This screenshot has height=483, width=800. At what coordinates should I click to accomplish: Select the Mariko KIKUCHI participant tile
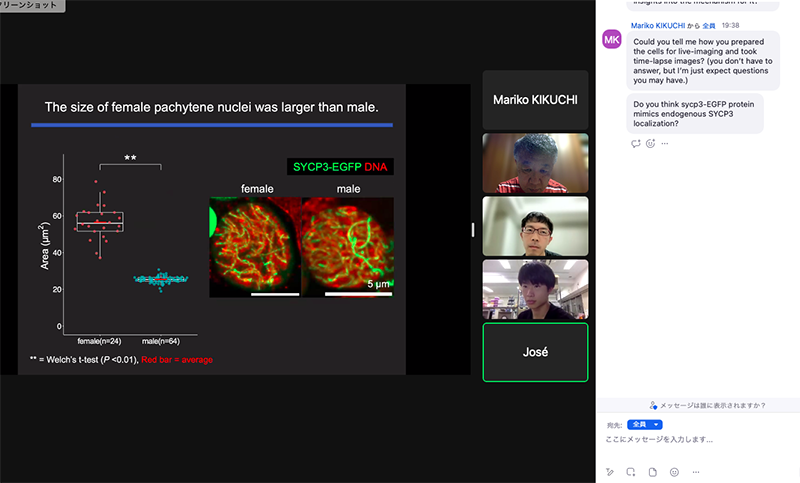(535, 100)
